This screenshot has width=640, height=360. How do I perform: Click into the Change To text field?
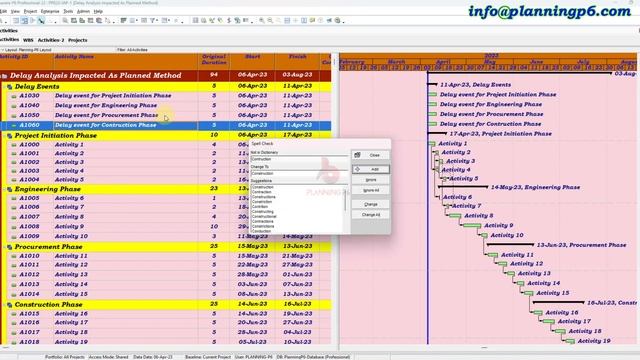pos(299,173)
